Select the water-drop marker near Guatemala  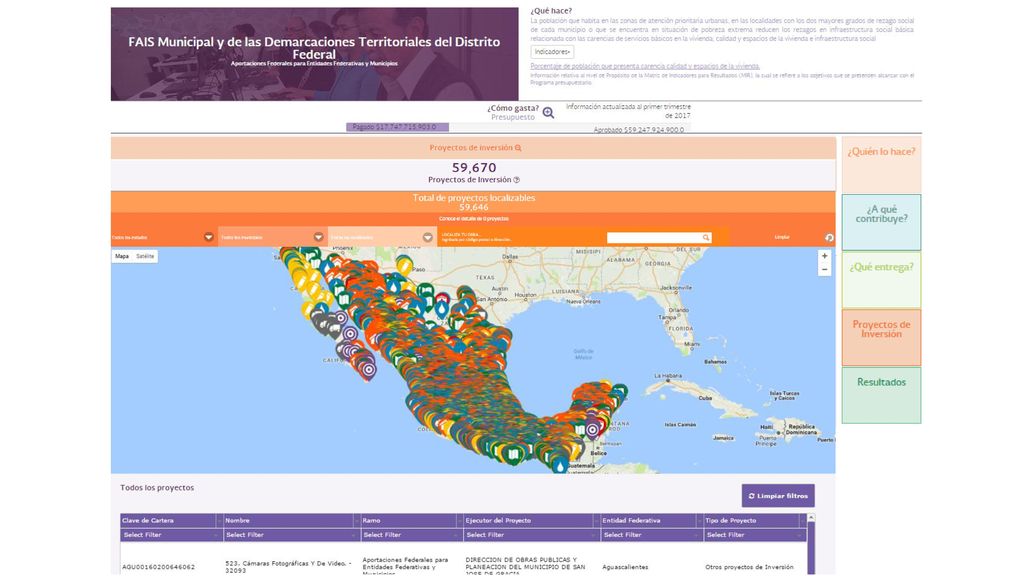point(560,463)
